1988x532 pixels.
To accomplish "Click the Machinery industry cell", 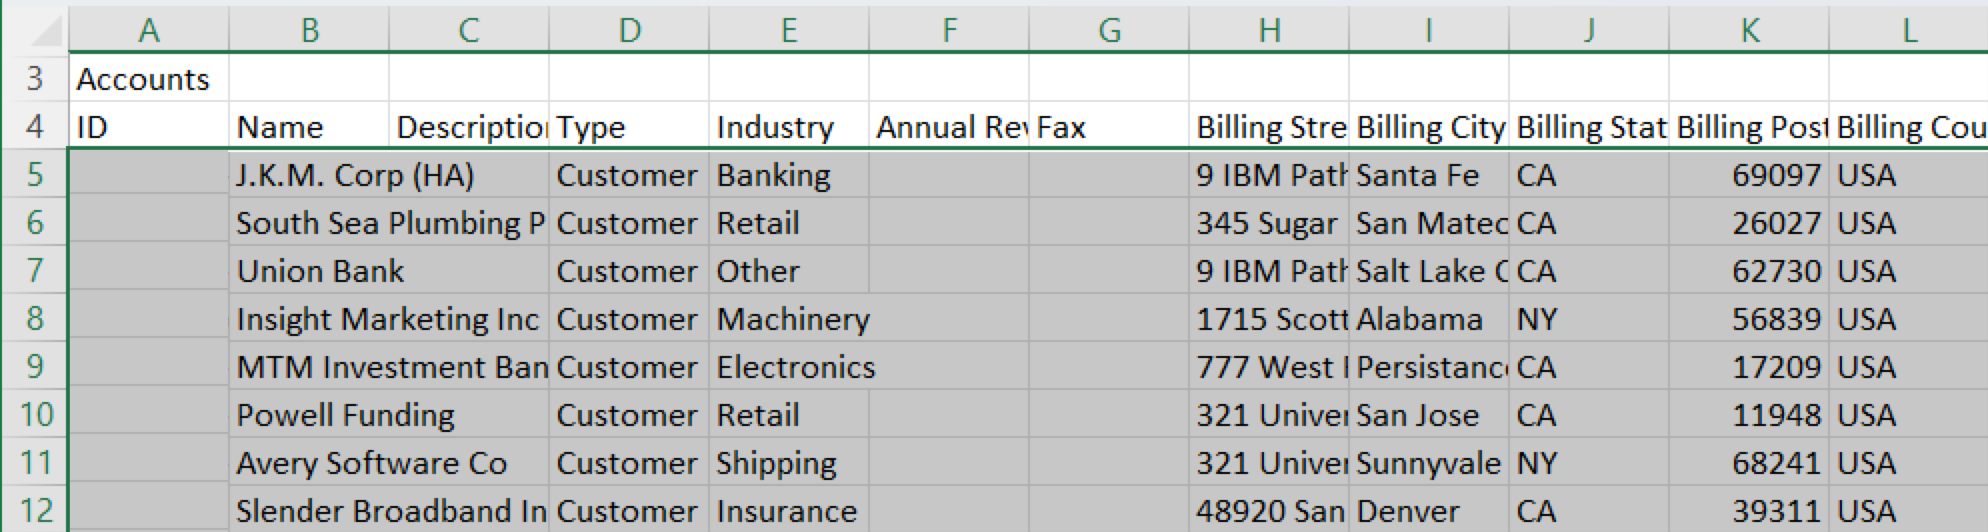I will [792, 320].
